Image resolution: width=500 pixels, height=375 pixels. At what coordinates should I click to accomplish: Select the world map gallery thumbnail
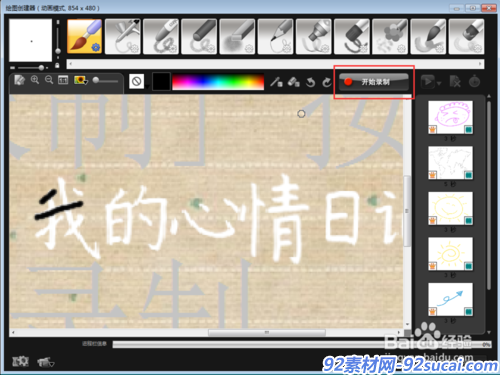coord(450,163)
